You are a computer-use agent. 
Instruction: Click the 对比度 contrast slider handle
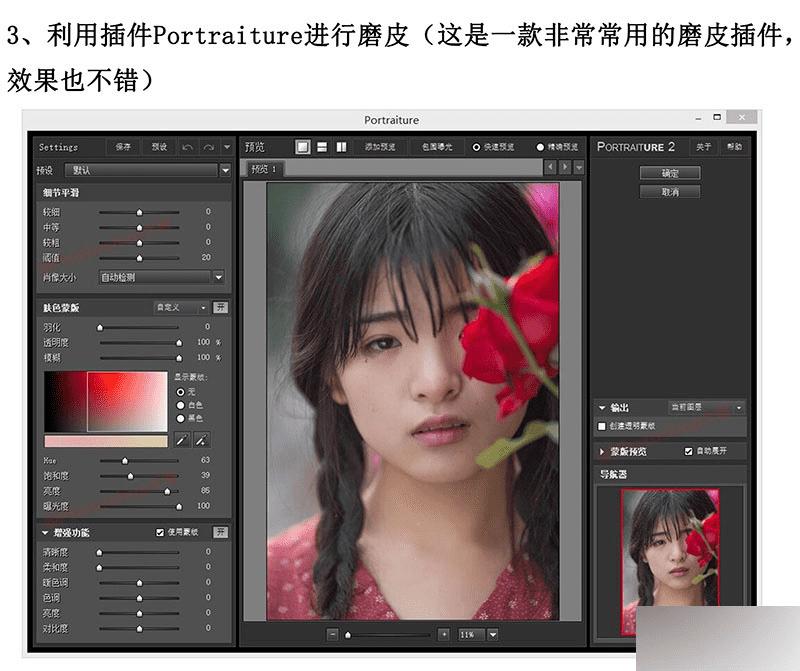[139, 629]
